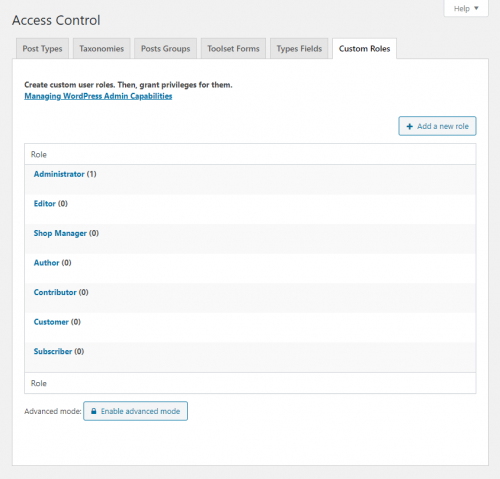Viewport: 500px width, 479px height.
Task: Select the Posts Groups tab
Action: pos(165,49)
